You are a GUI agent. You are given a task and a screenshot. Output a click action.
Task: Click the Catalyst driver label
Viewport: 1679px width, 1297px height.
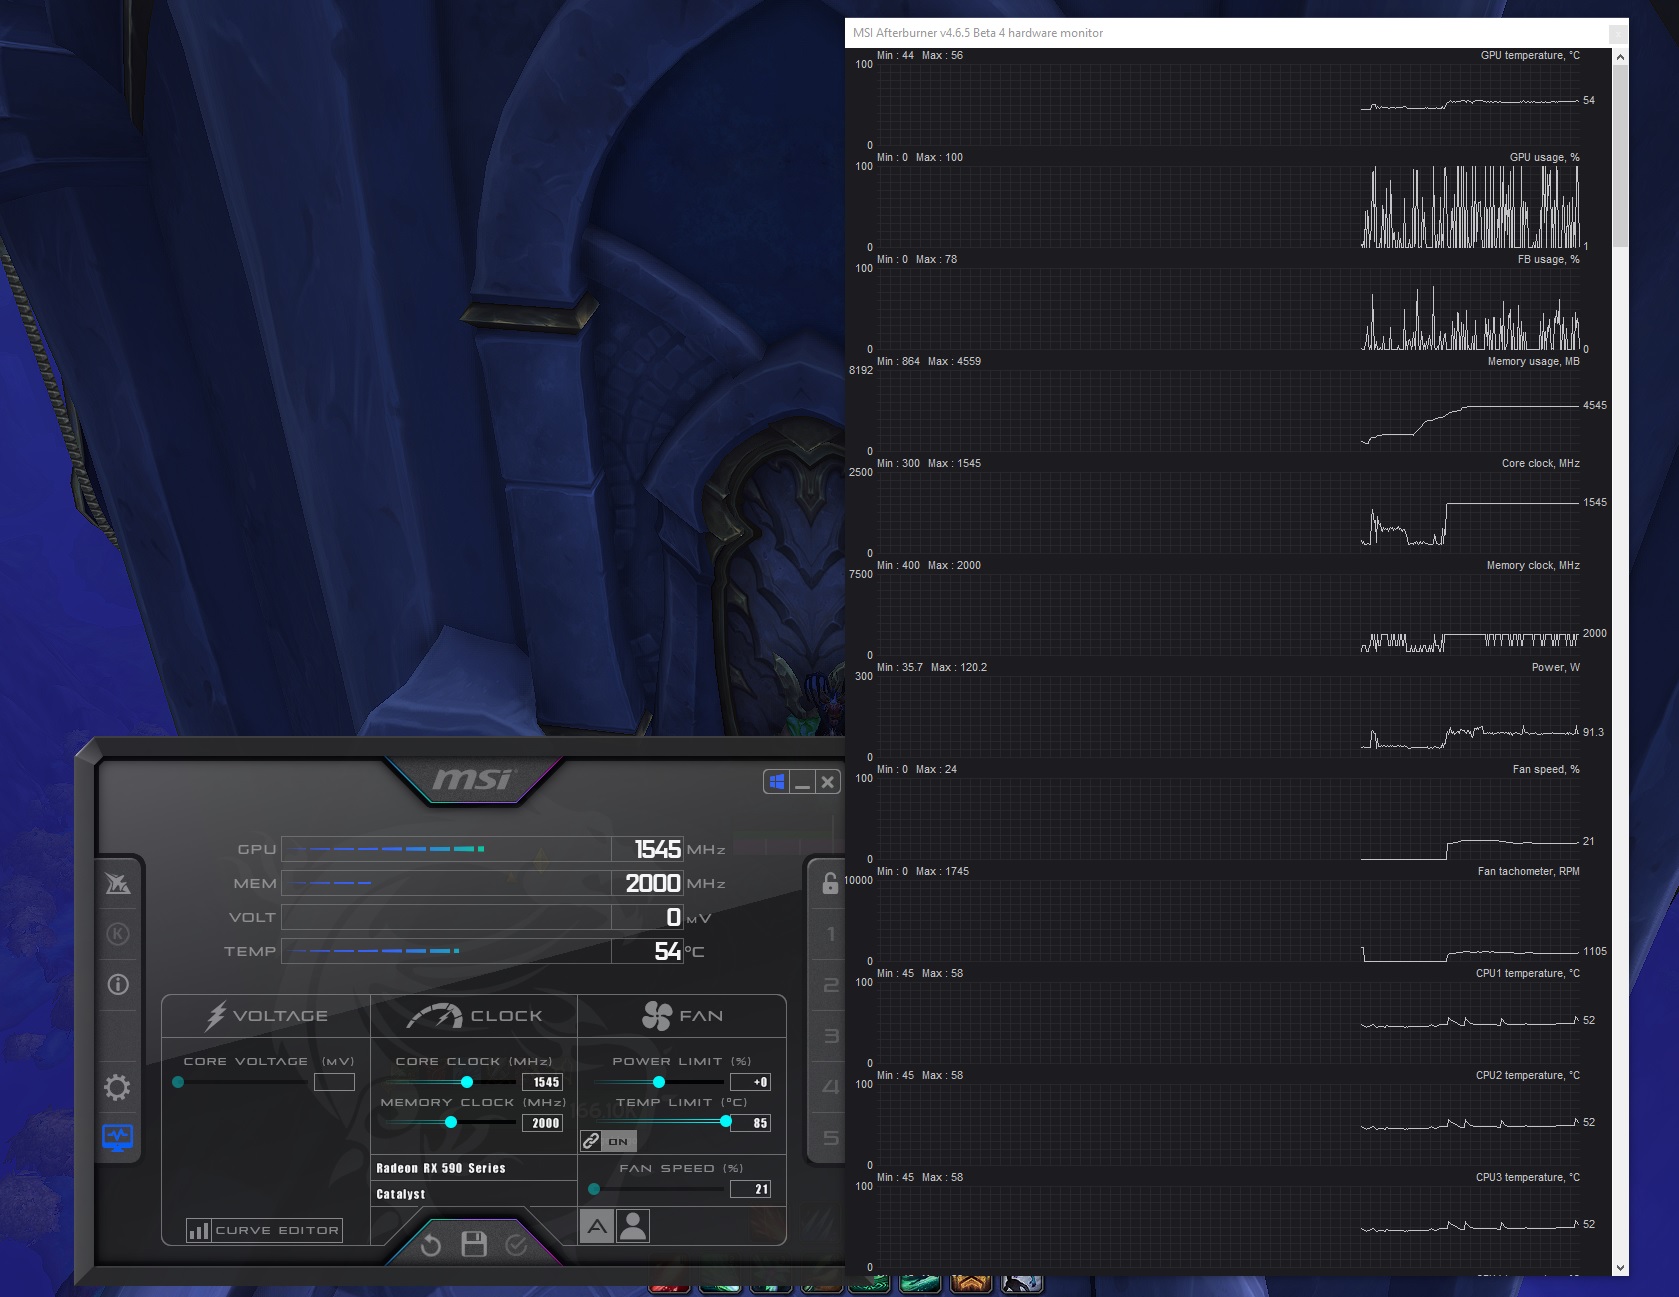pos(401,1194)
